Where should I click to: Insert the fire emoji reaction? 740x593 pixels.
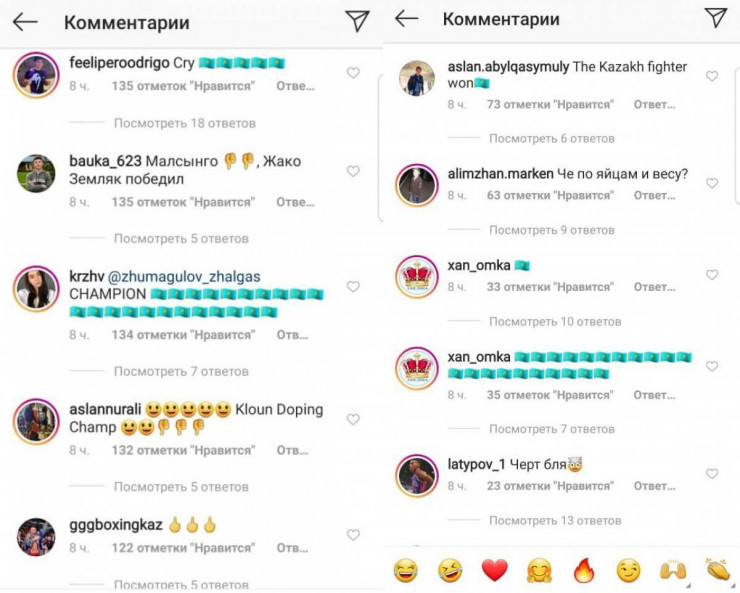pos(584,570)
